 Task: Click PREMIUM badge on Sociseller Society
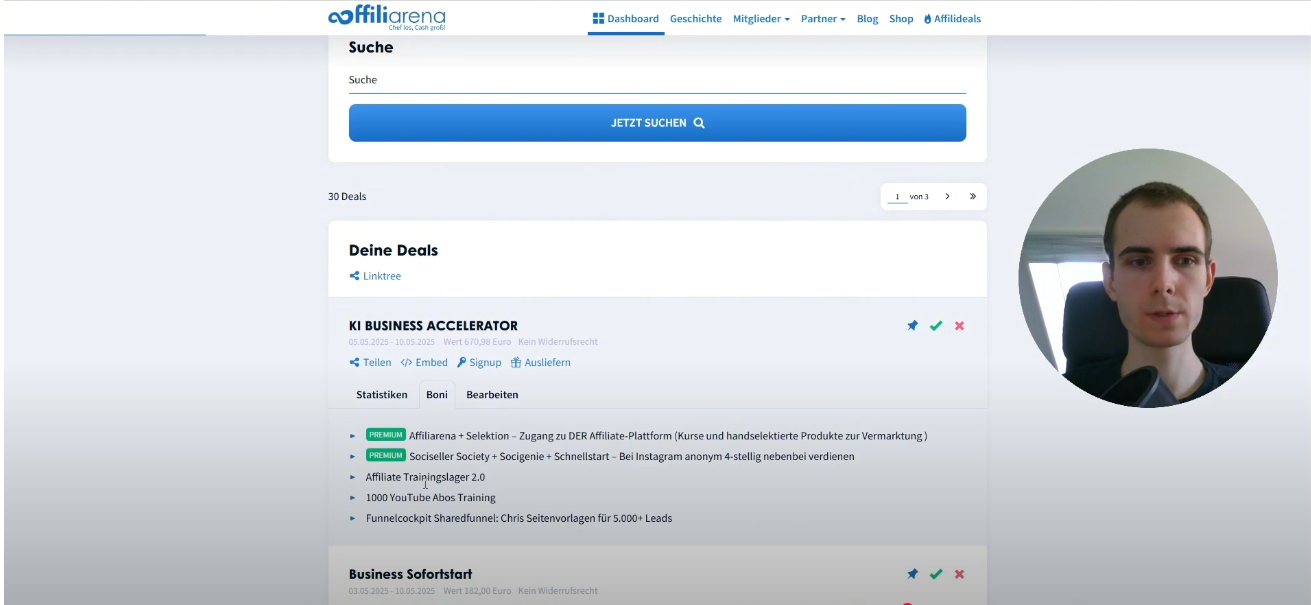click(386, 455)
